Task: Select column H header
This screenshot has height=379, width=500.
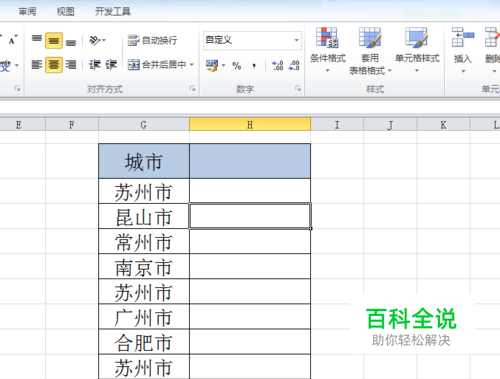Action: coord(250,125)
